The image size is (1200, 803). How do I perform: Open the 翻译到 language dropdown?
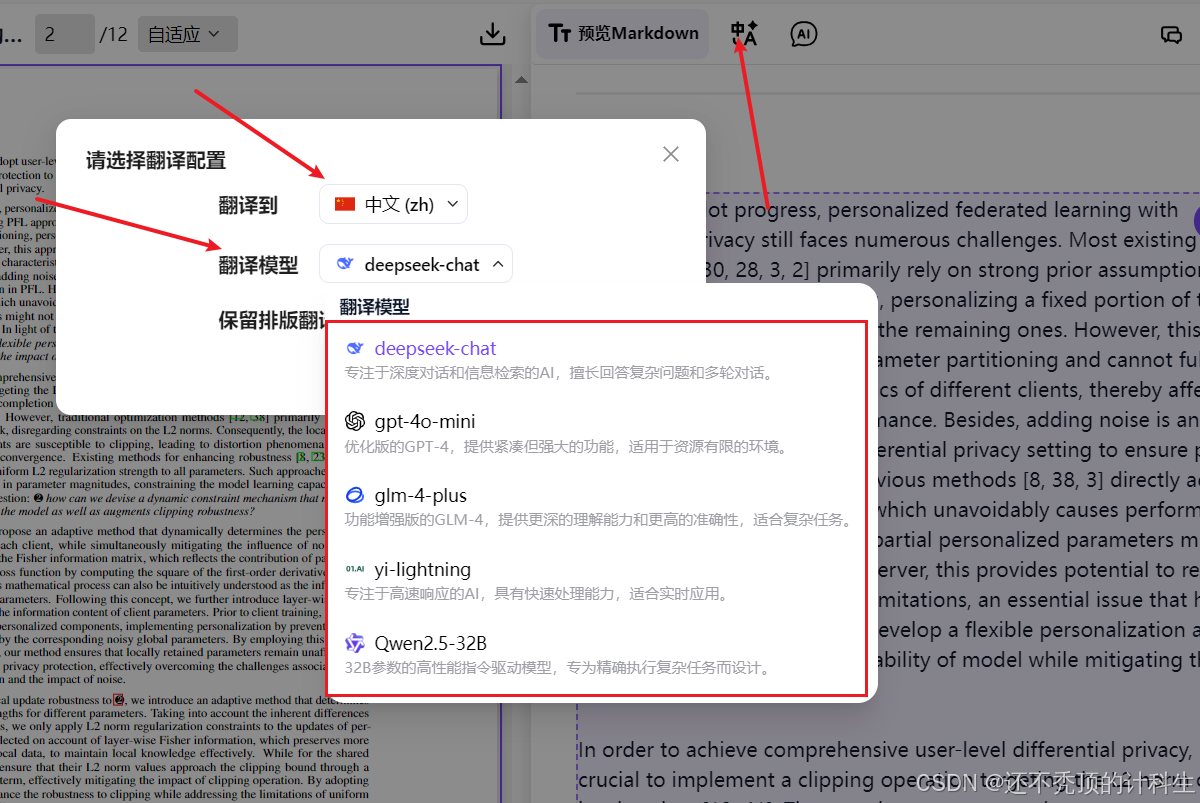coord(394,204)
